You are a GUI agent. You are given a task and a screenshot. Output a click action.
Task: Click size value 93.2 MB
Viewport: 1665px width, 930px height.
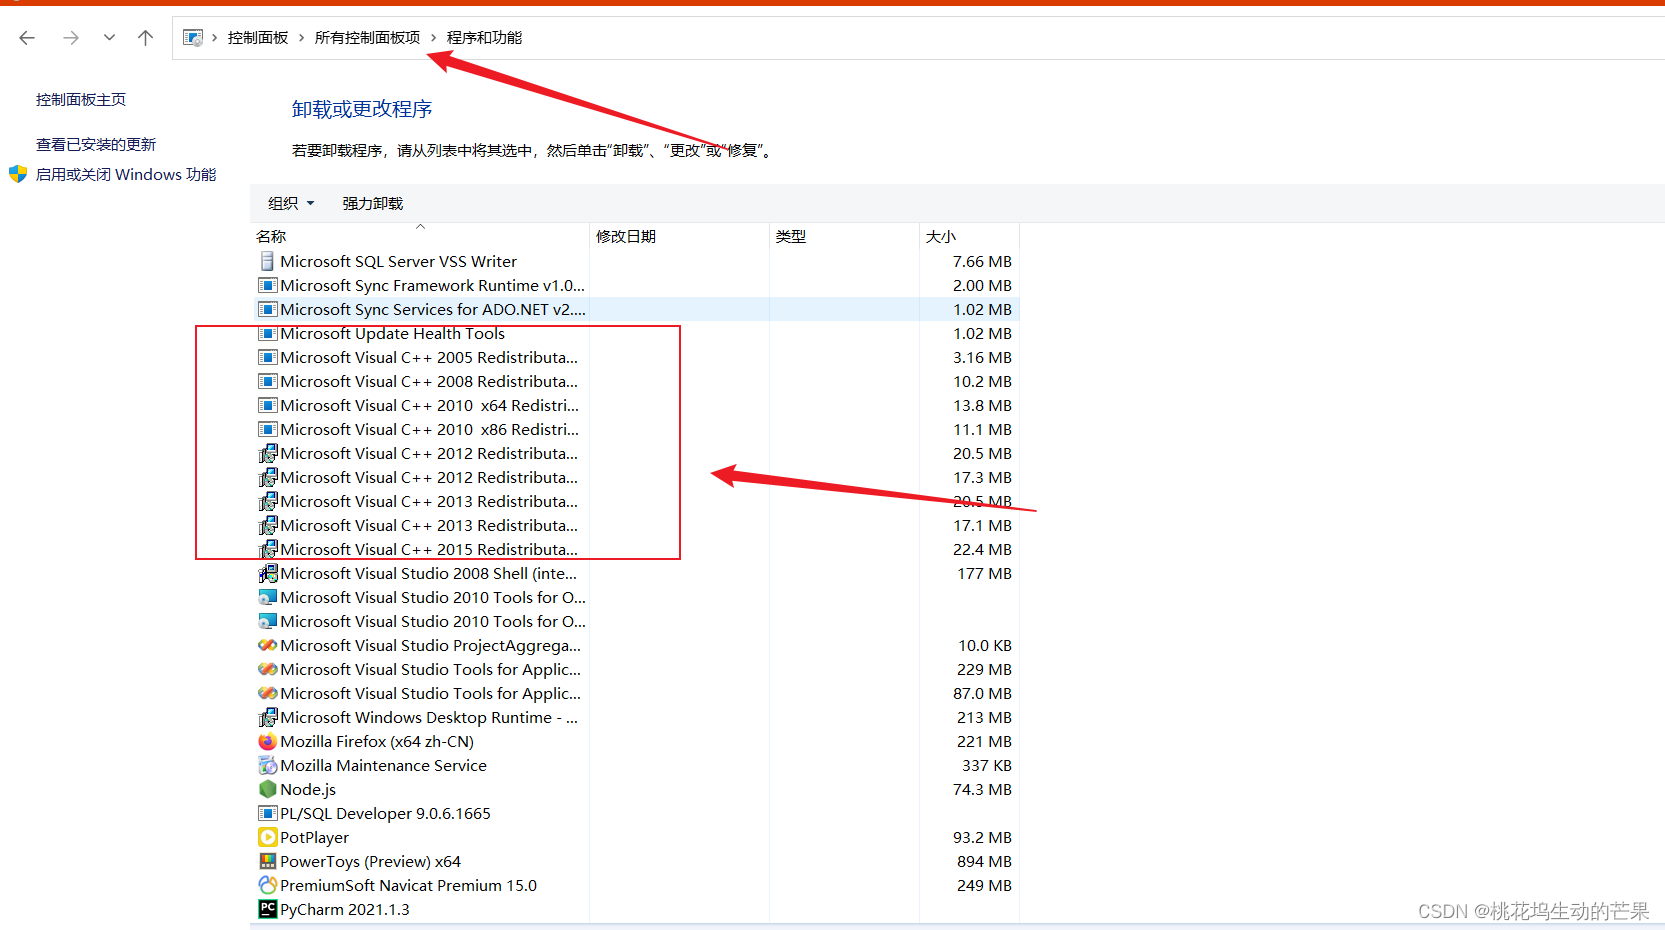pyautogui.click(x=982, y=837)
